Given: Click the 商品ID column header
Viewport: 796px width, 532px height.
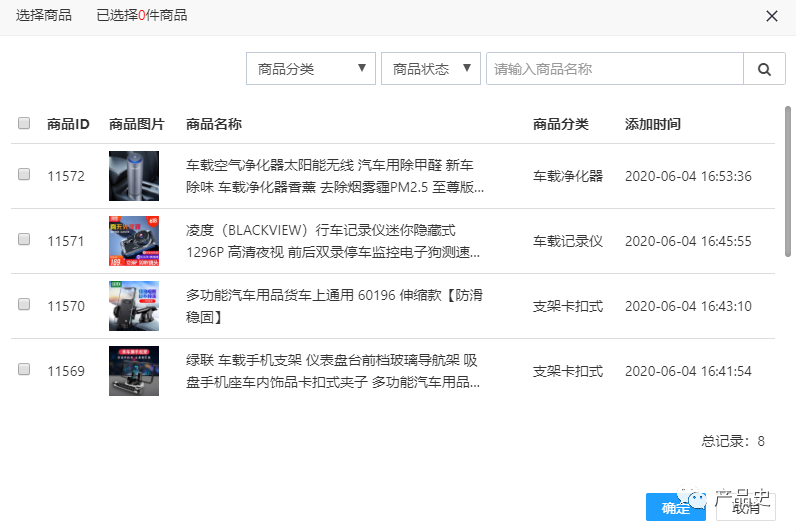Looking at the screenshot, I should coord(68,124).
